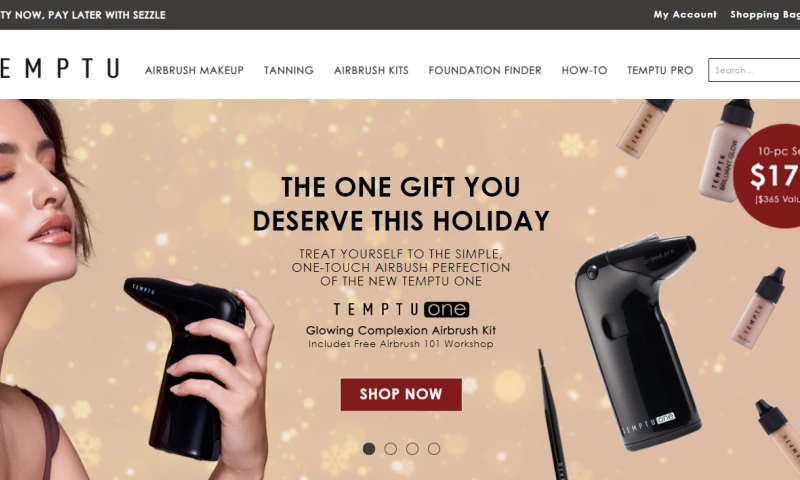Open the Airbrush Kits menu
This screenshot has height=480, width=800.
371,70
